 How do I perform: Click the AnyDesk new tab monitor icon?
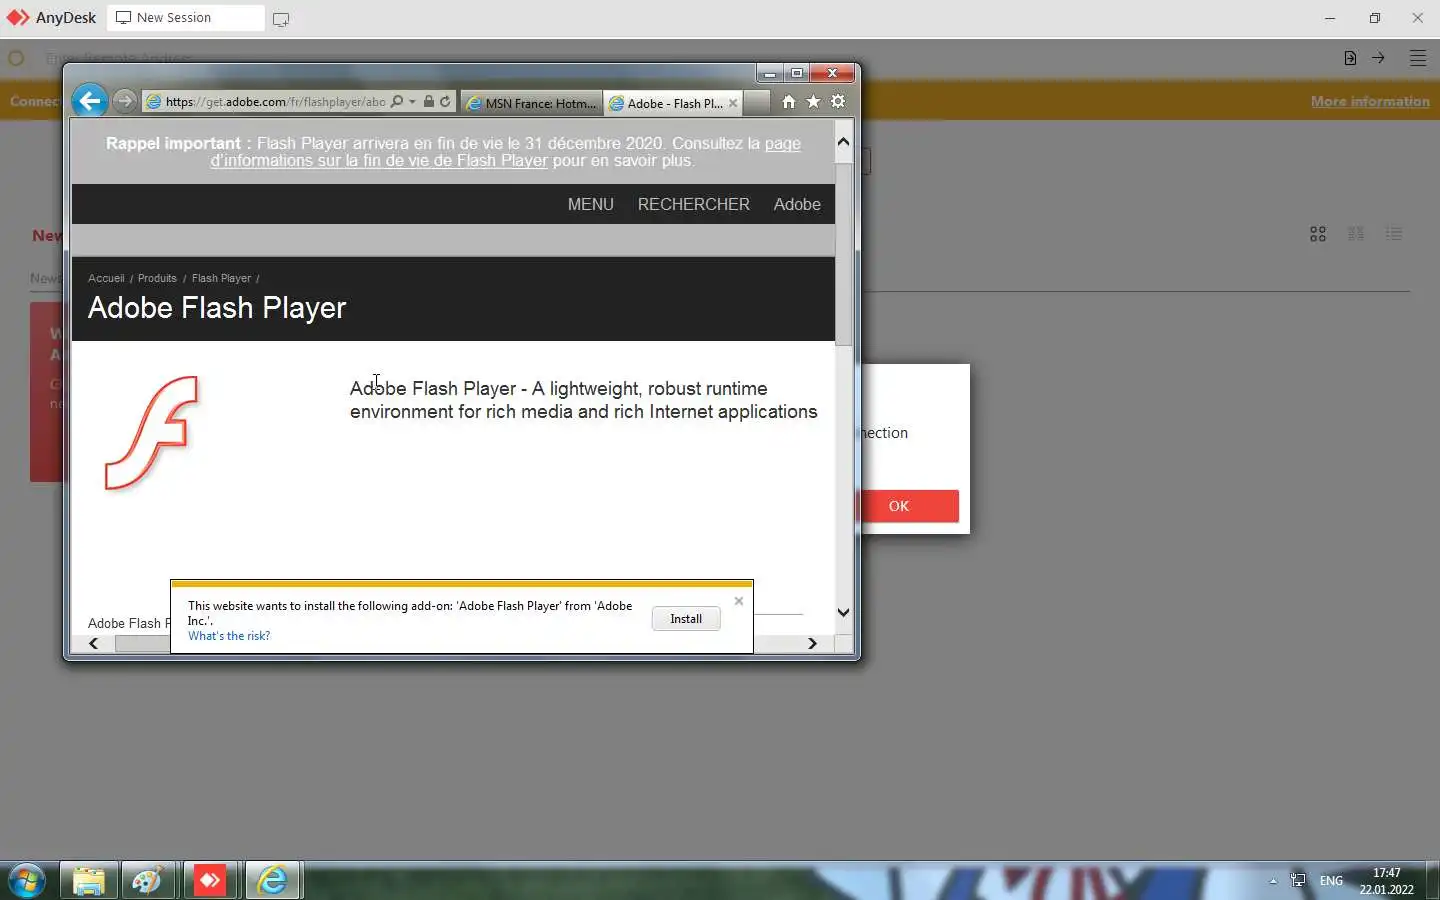coord(281,19)
